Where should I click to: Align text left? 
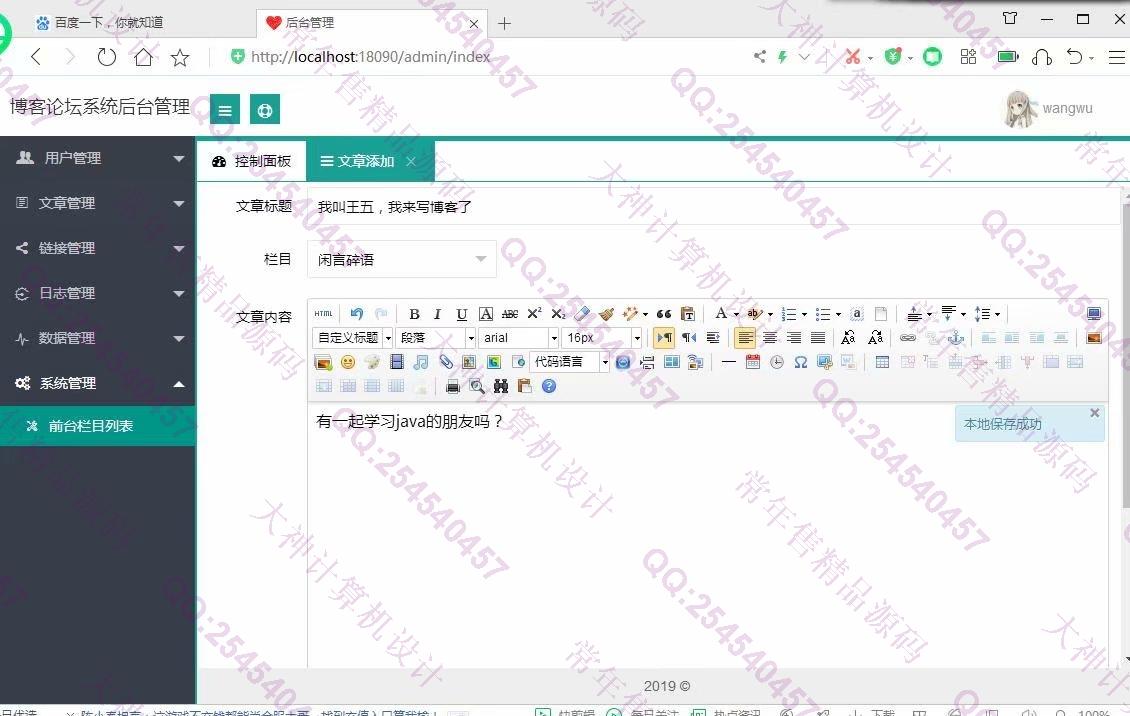point(745,337)
